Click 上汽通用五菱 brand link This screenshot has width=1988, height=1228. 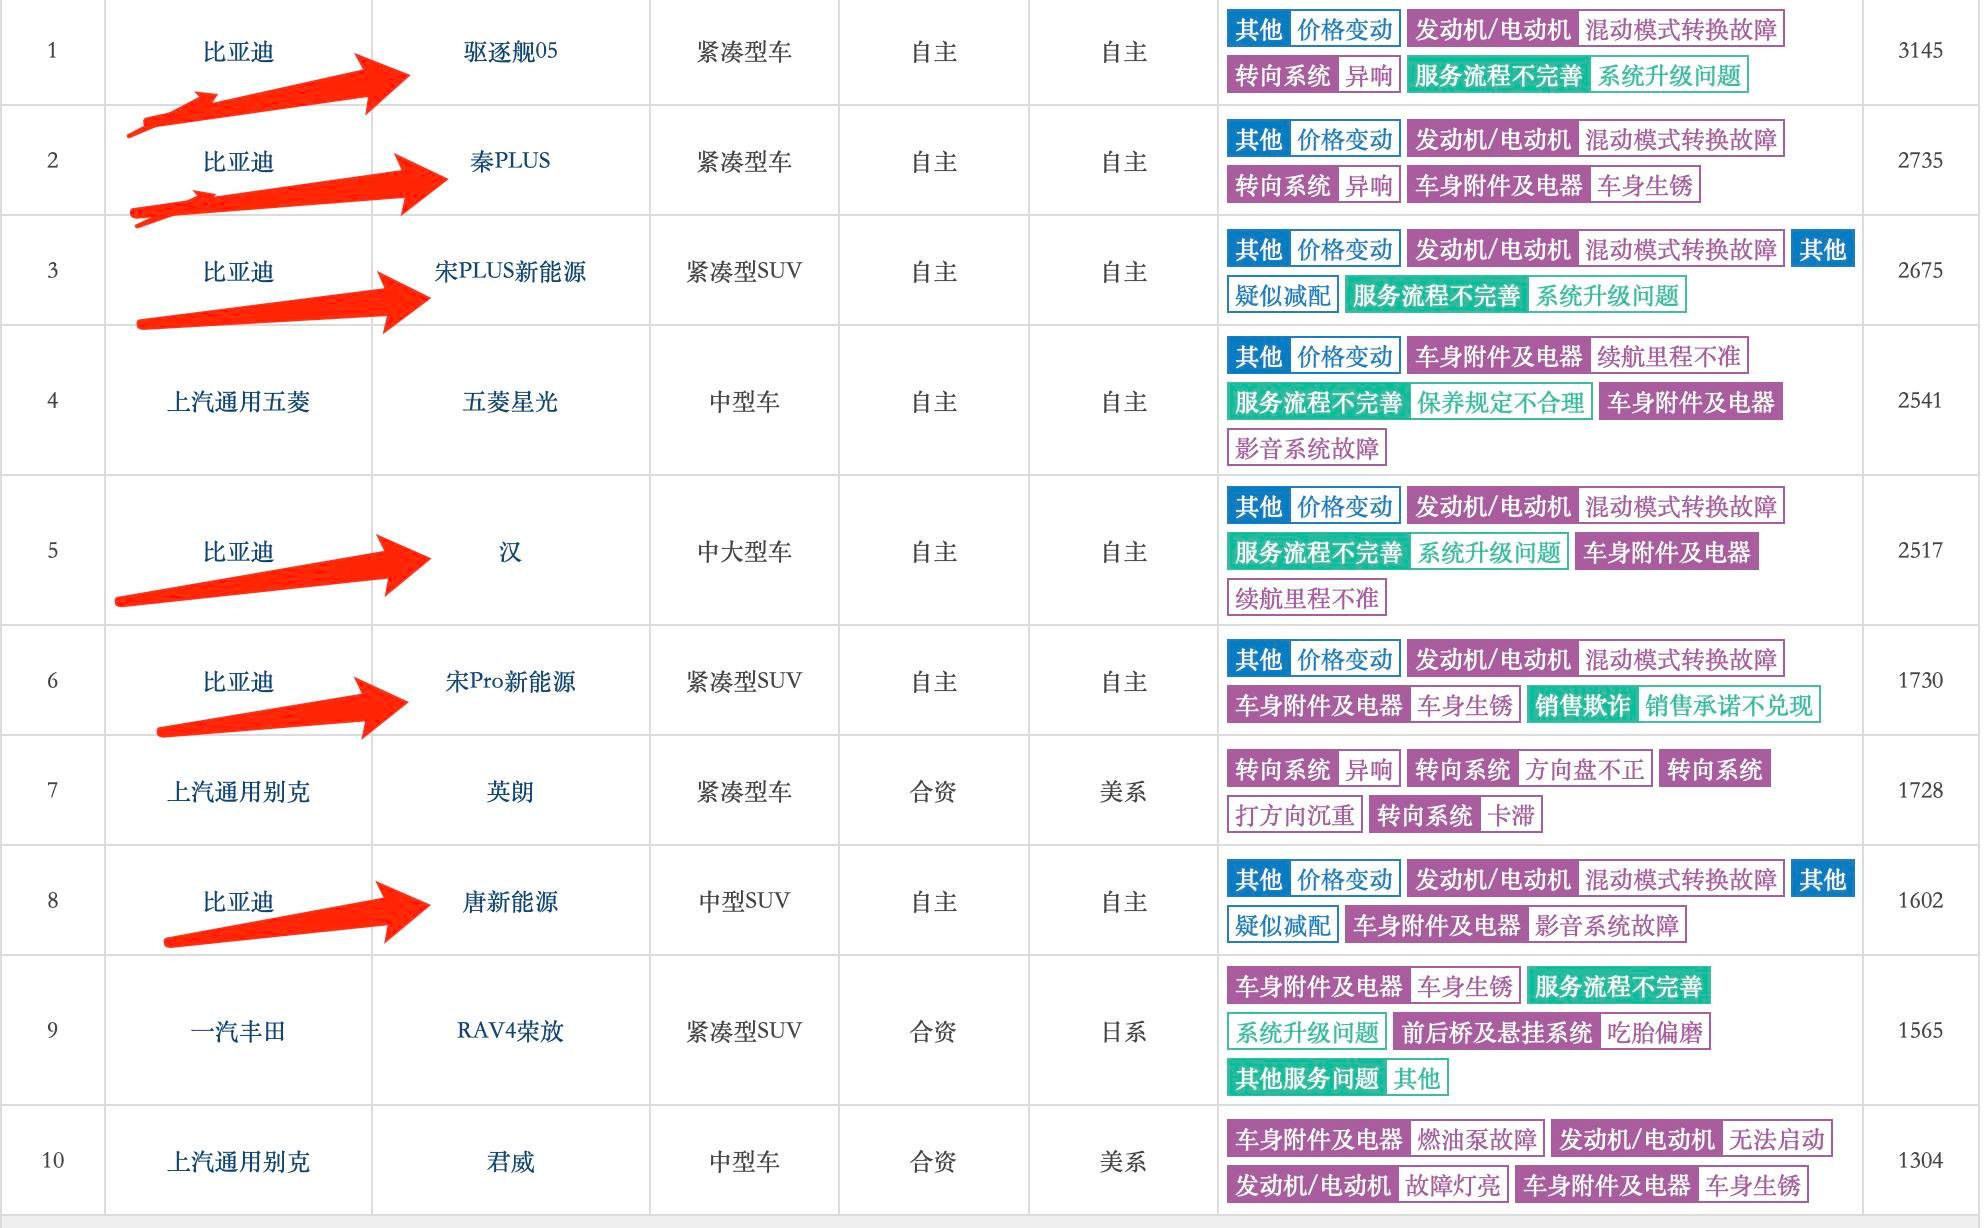[238, 401]
